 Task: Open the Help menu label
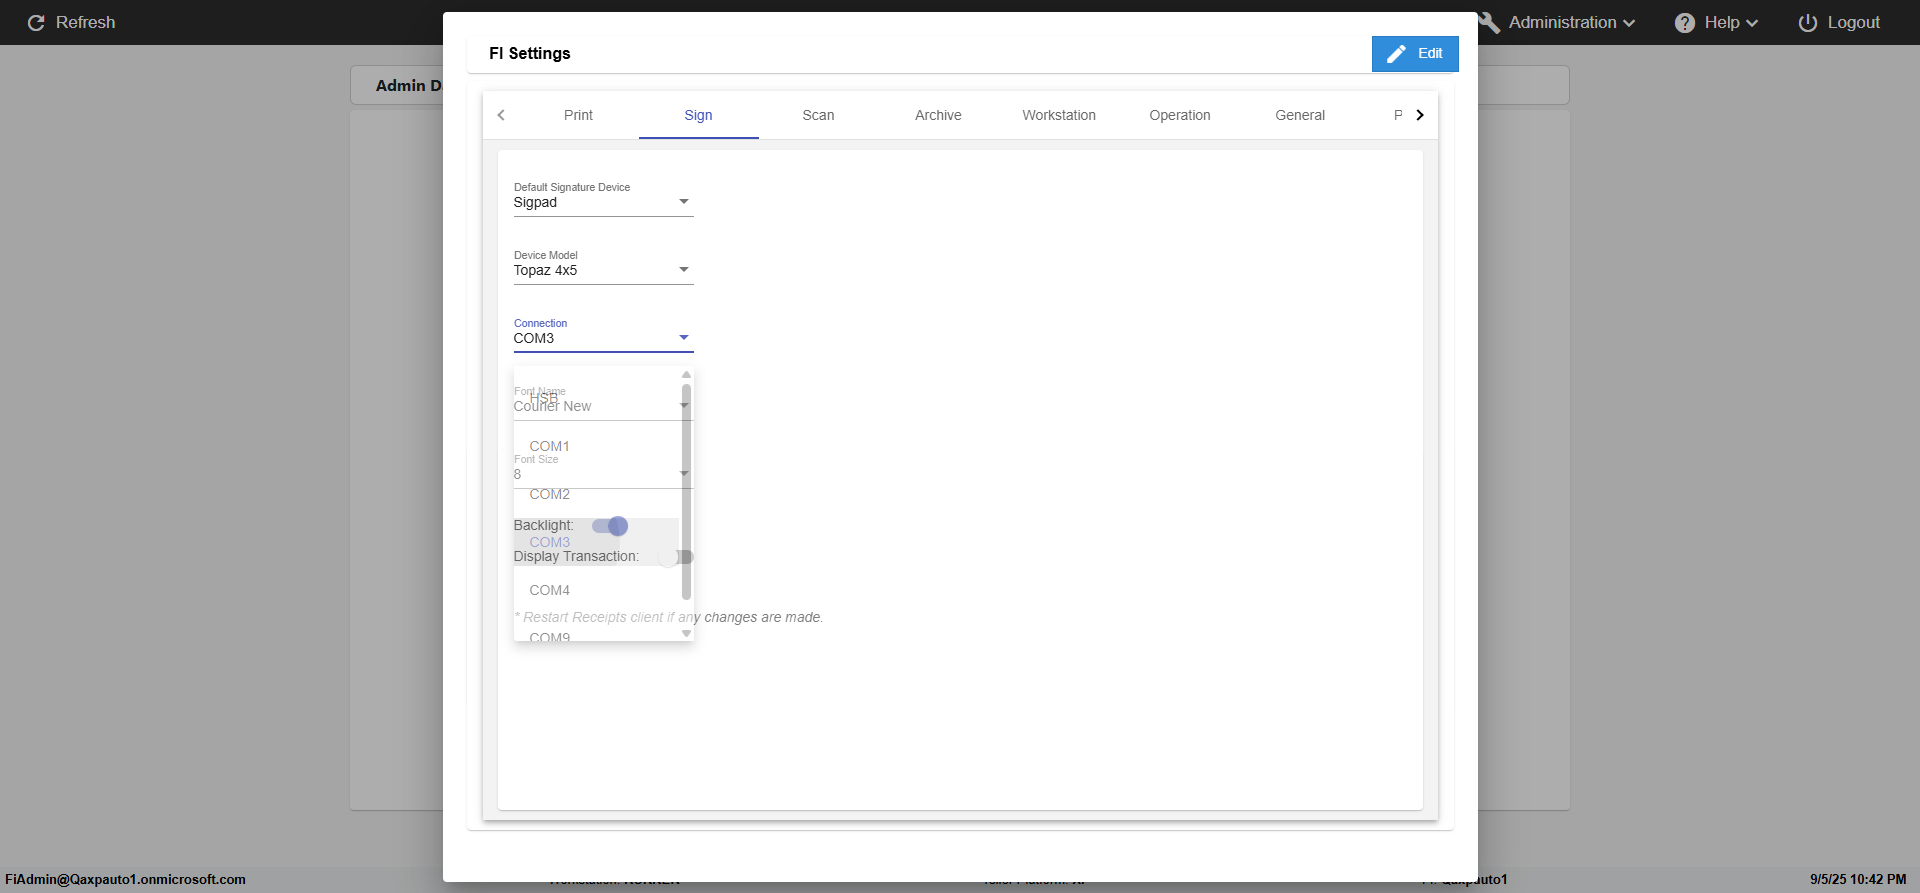point(1722,23)
